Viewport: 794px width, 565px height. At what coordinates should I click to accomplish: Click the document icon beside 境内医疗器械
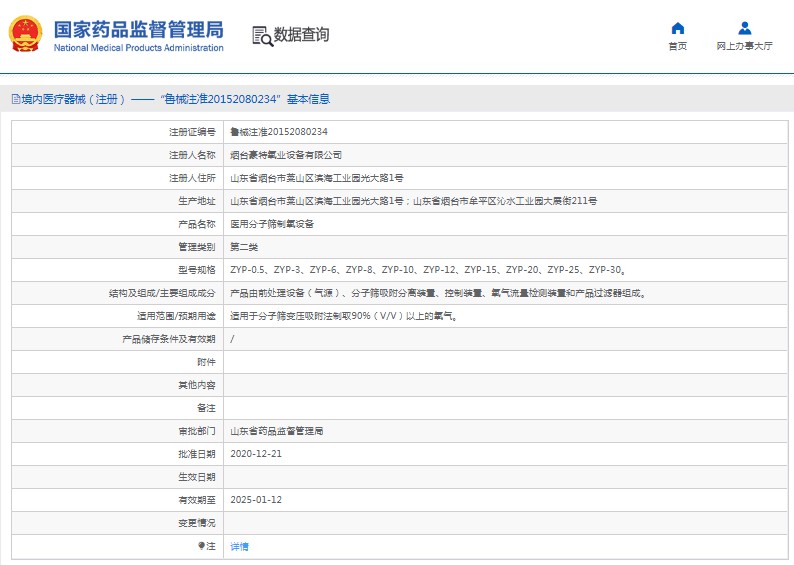pos(15,99)
